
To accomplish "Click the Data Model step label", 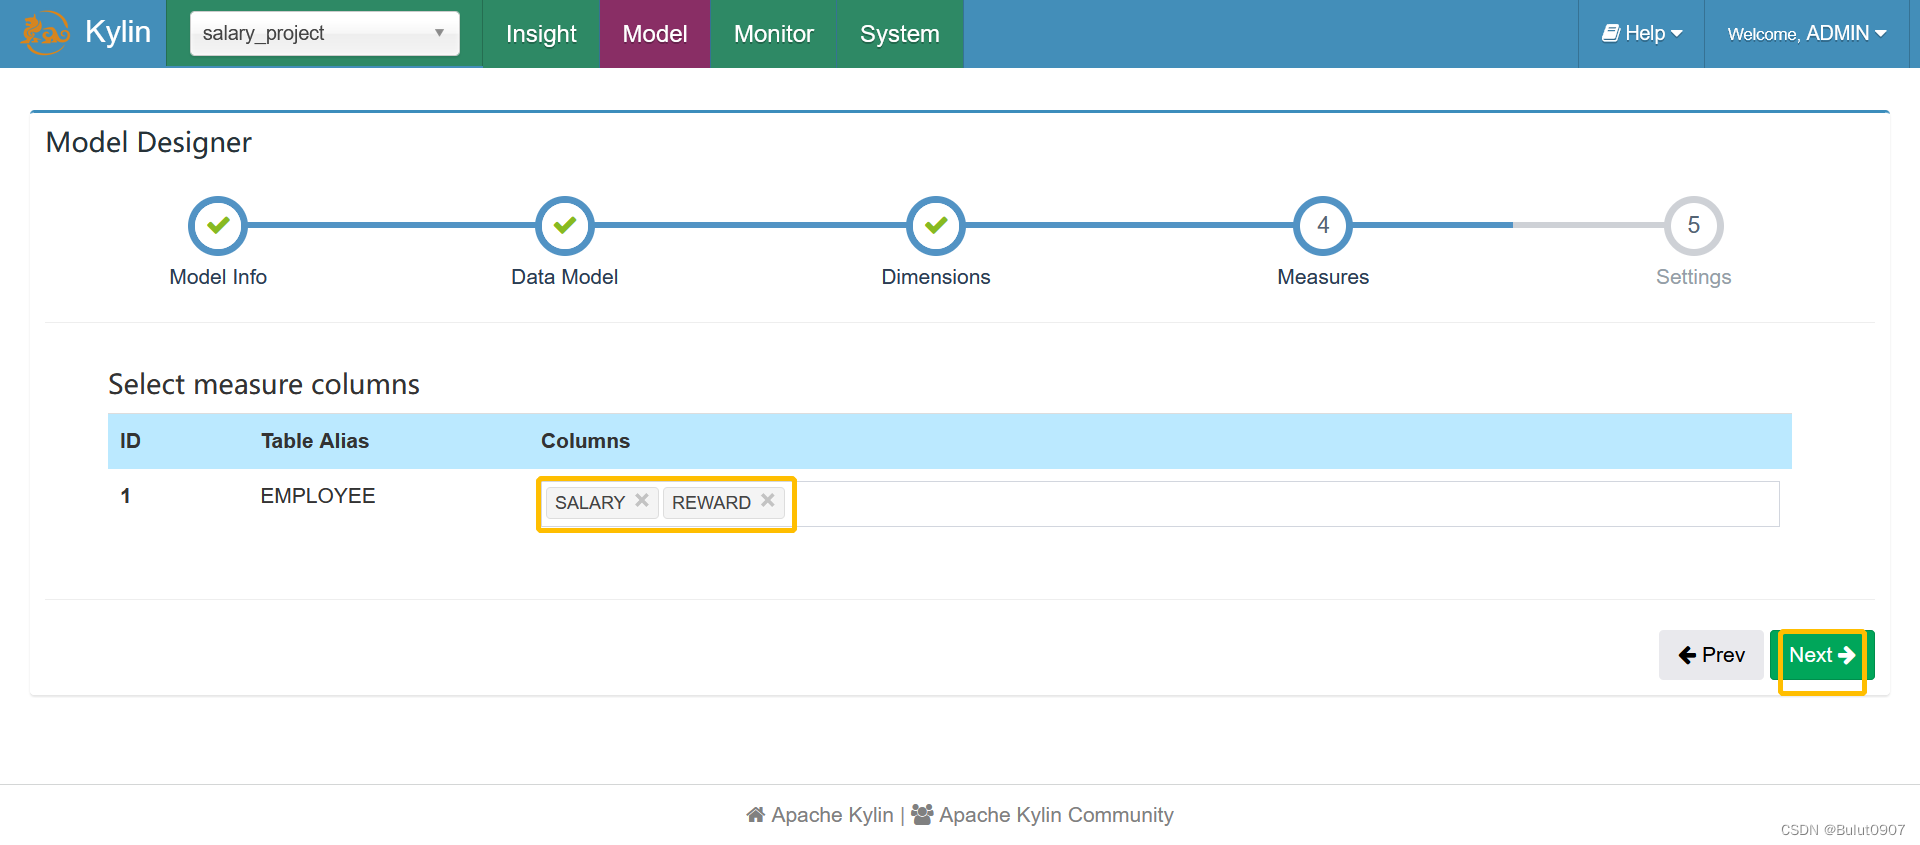I will [565, 277].
